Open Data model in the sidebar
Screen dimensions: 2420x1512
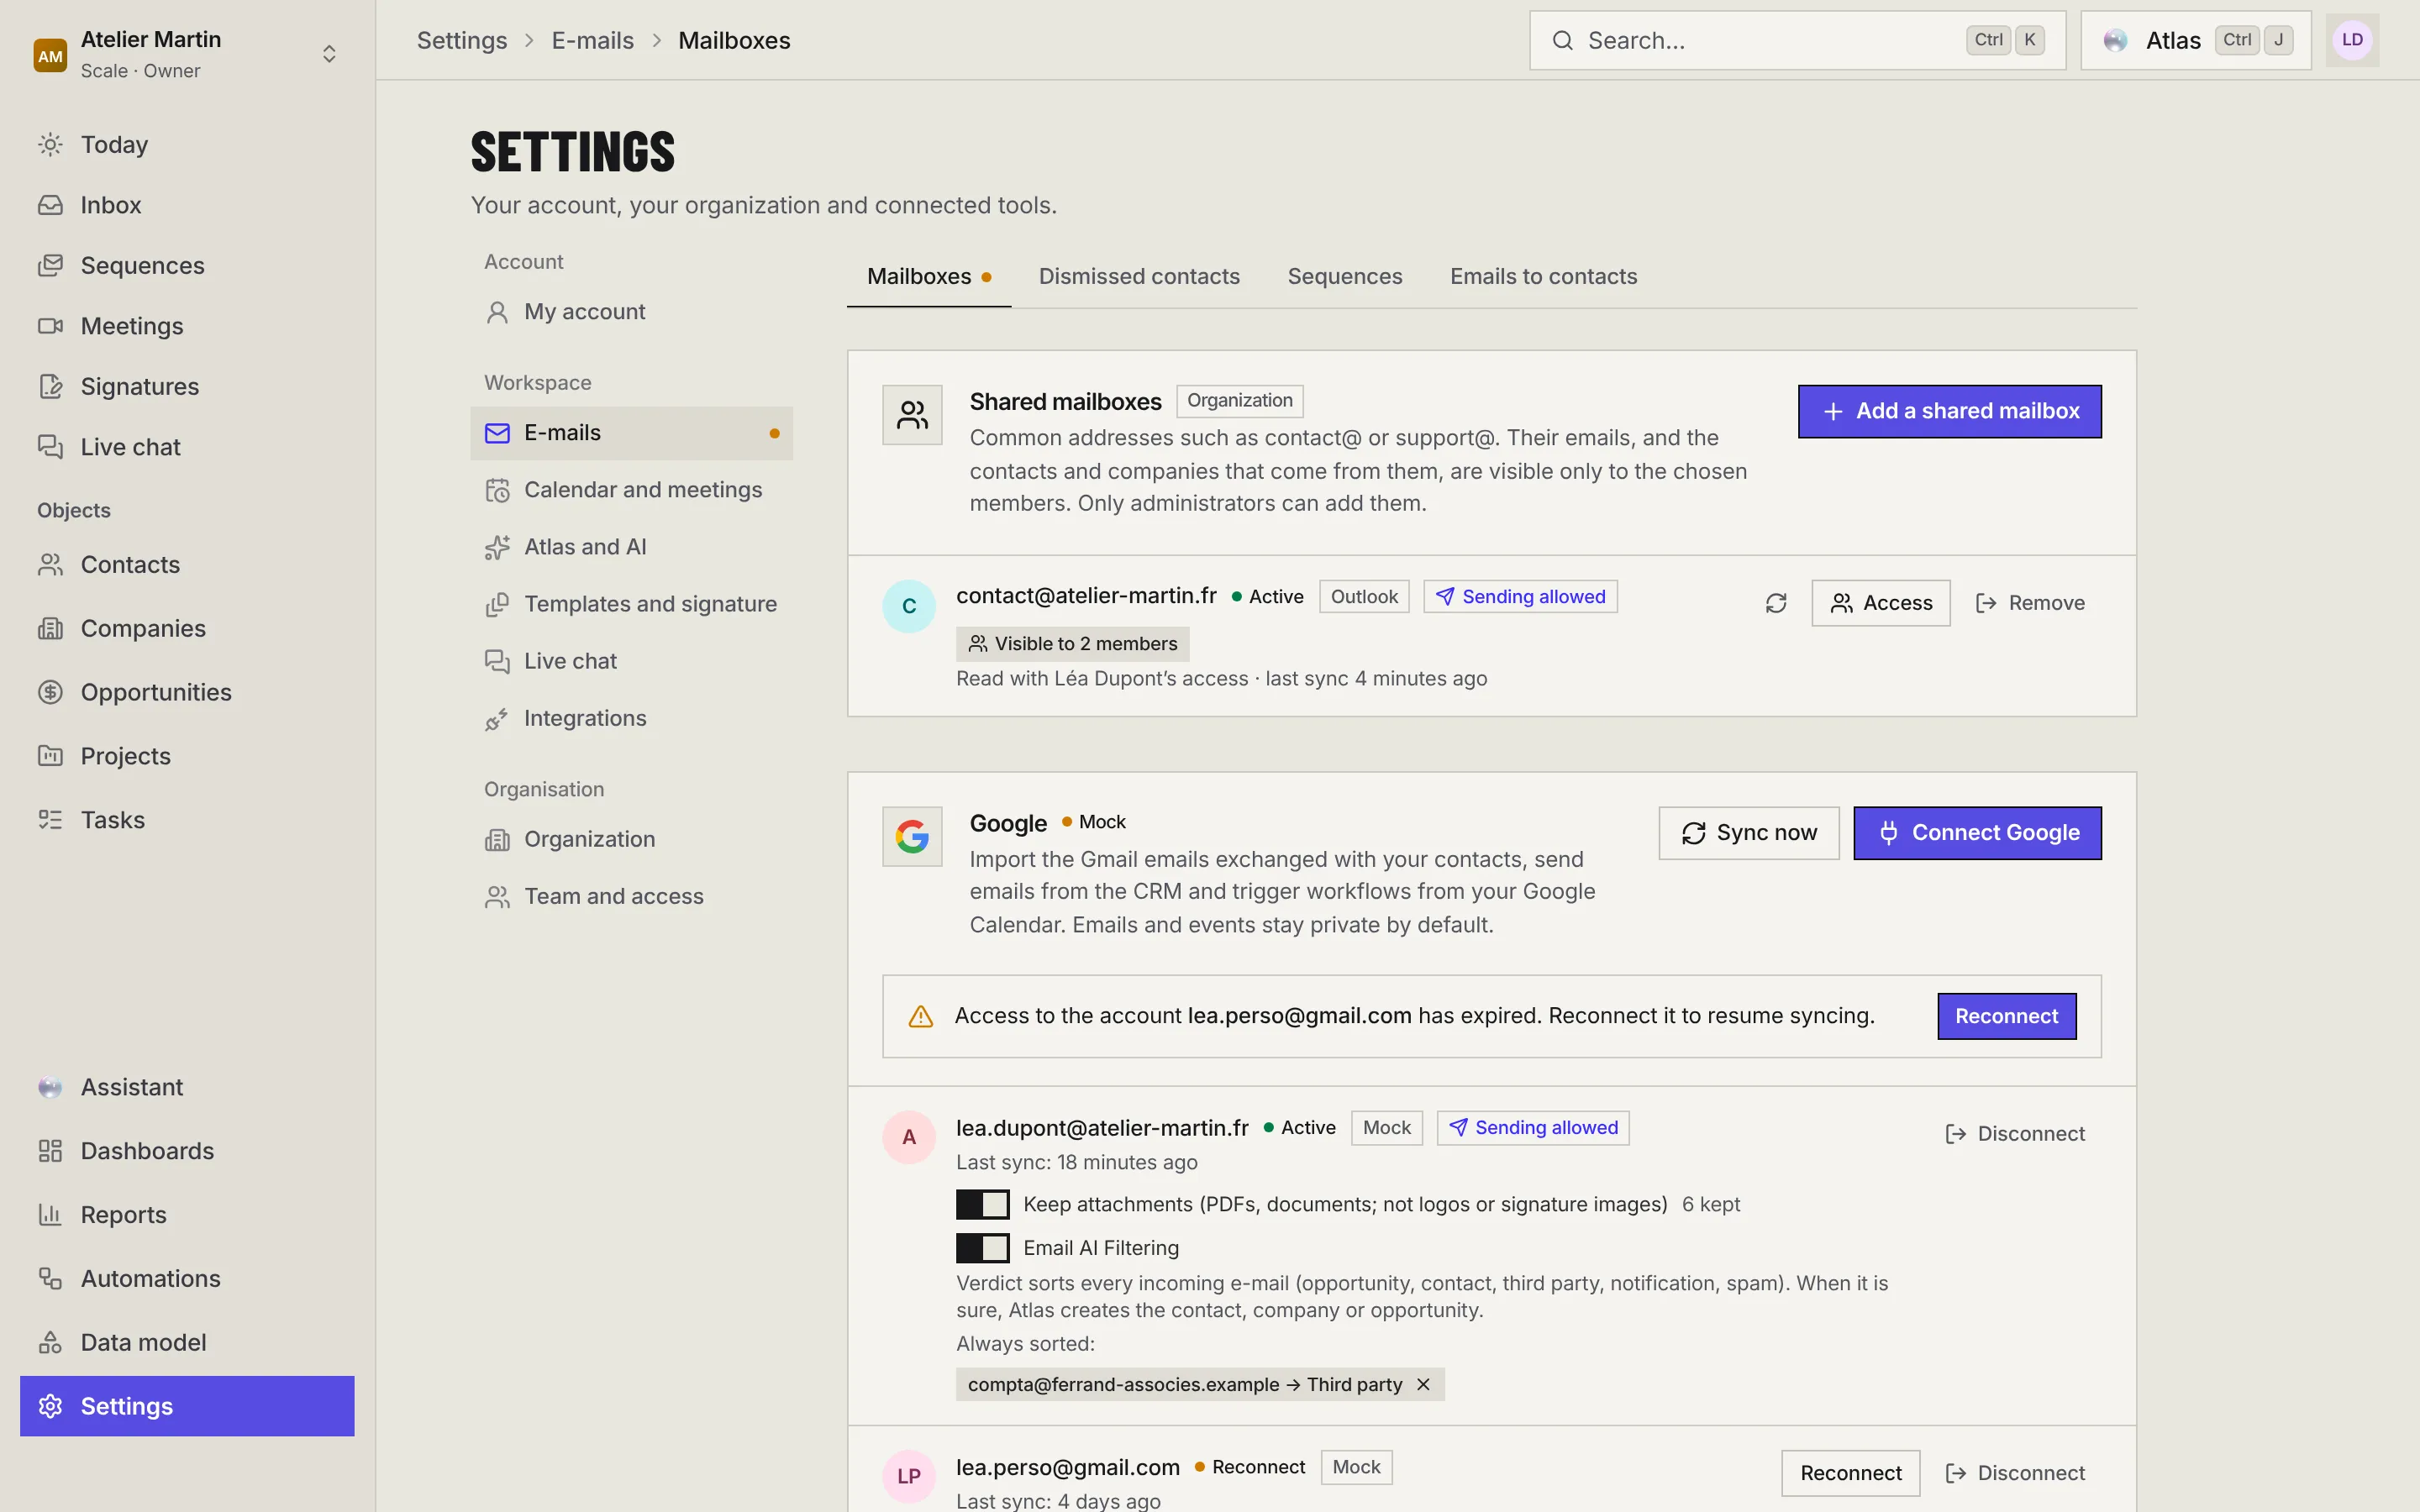(x=187, y=1343)
